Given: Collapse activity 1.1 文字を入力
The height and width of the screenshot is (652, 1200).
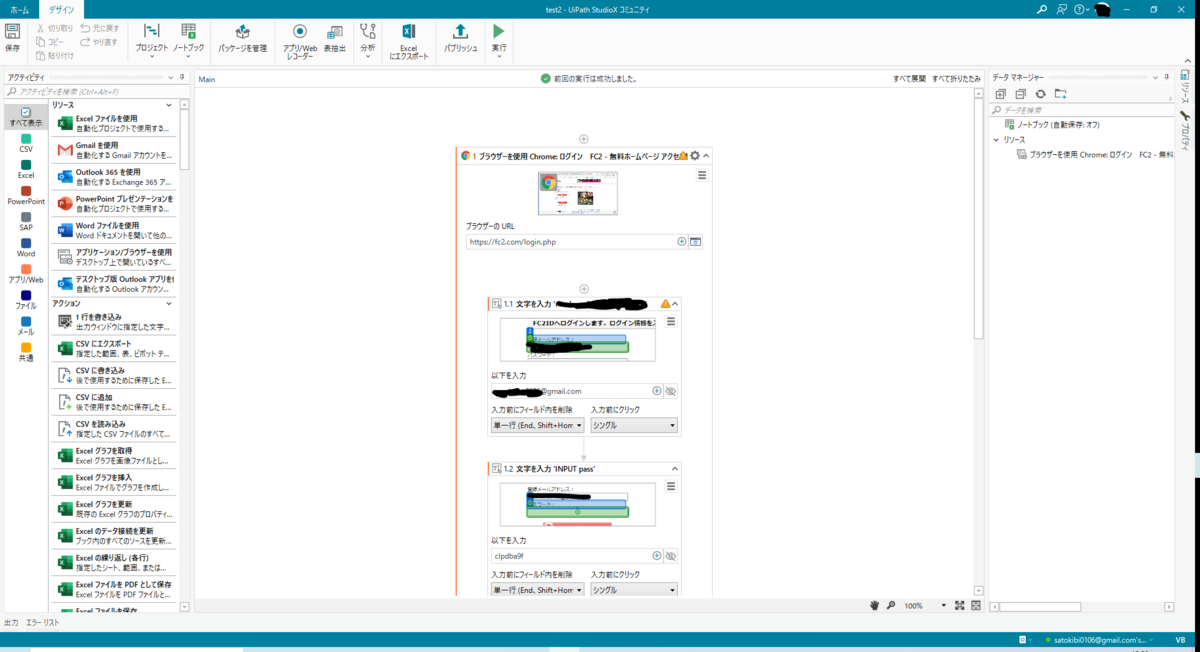Looking at the screenshot, I should [x=675, y=303].
